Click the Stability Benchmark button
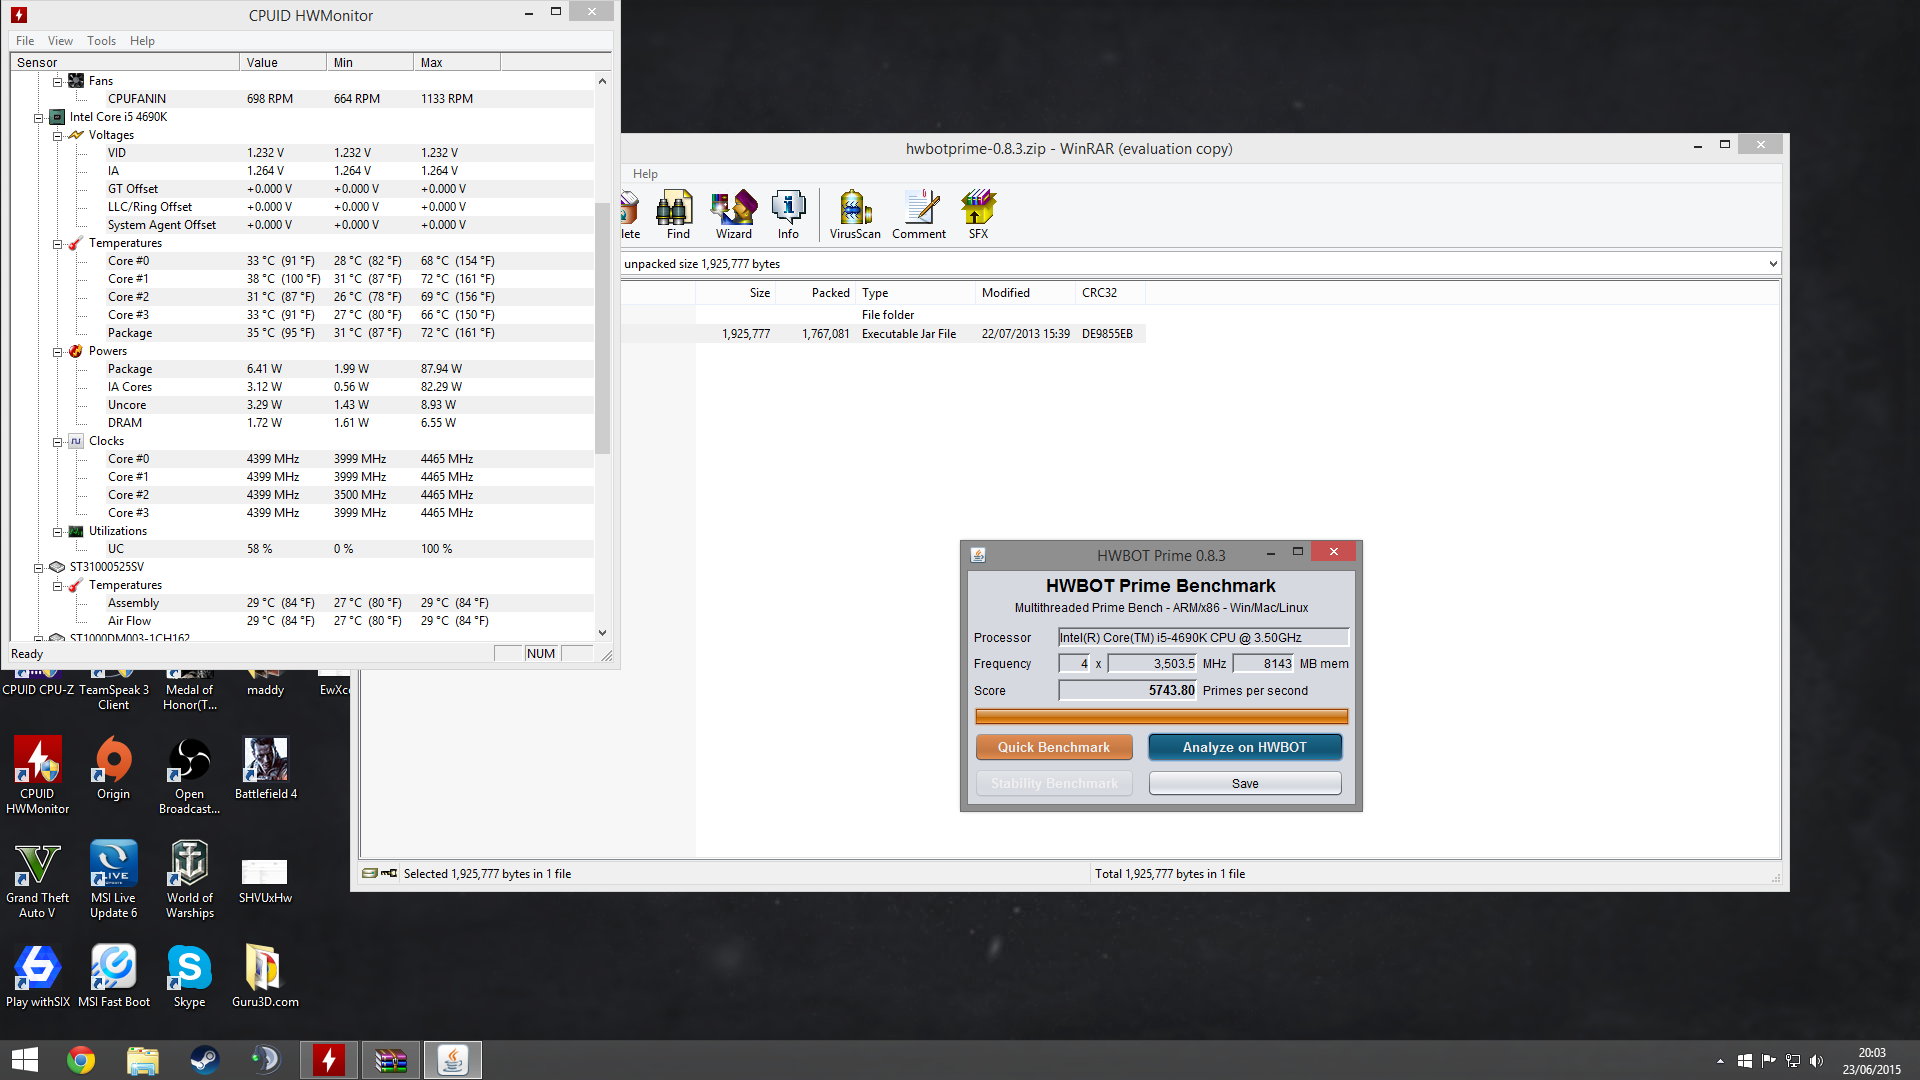Image resolution: width=1920 pixels, height=1080 pixels. click(x=1054, y=783)
